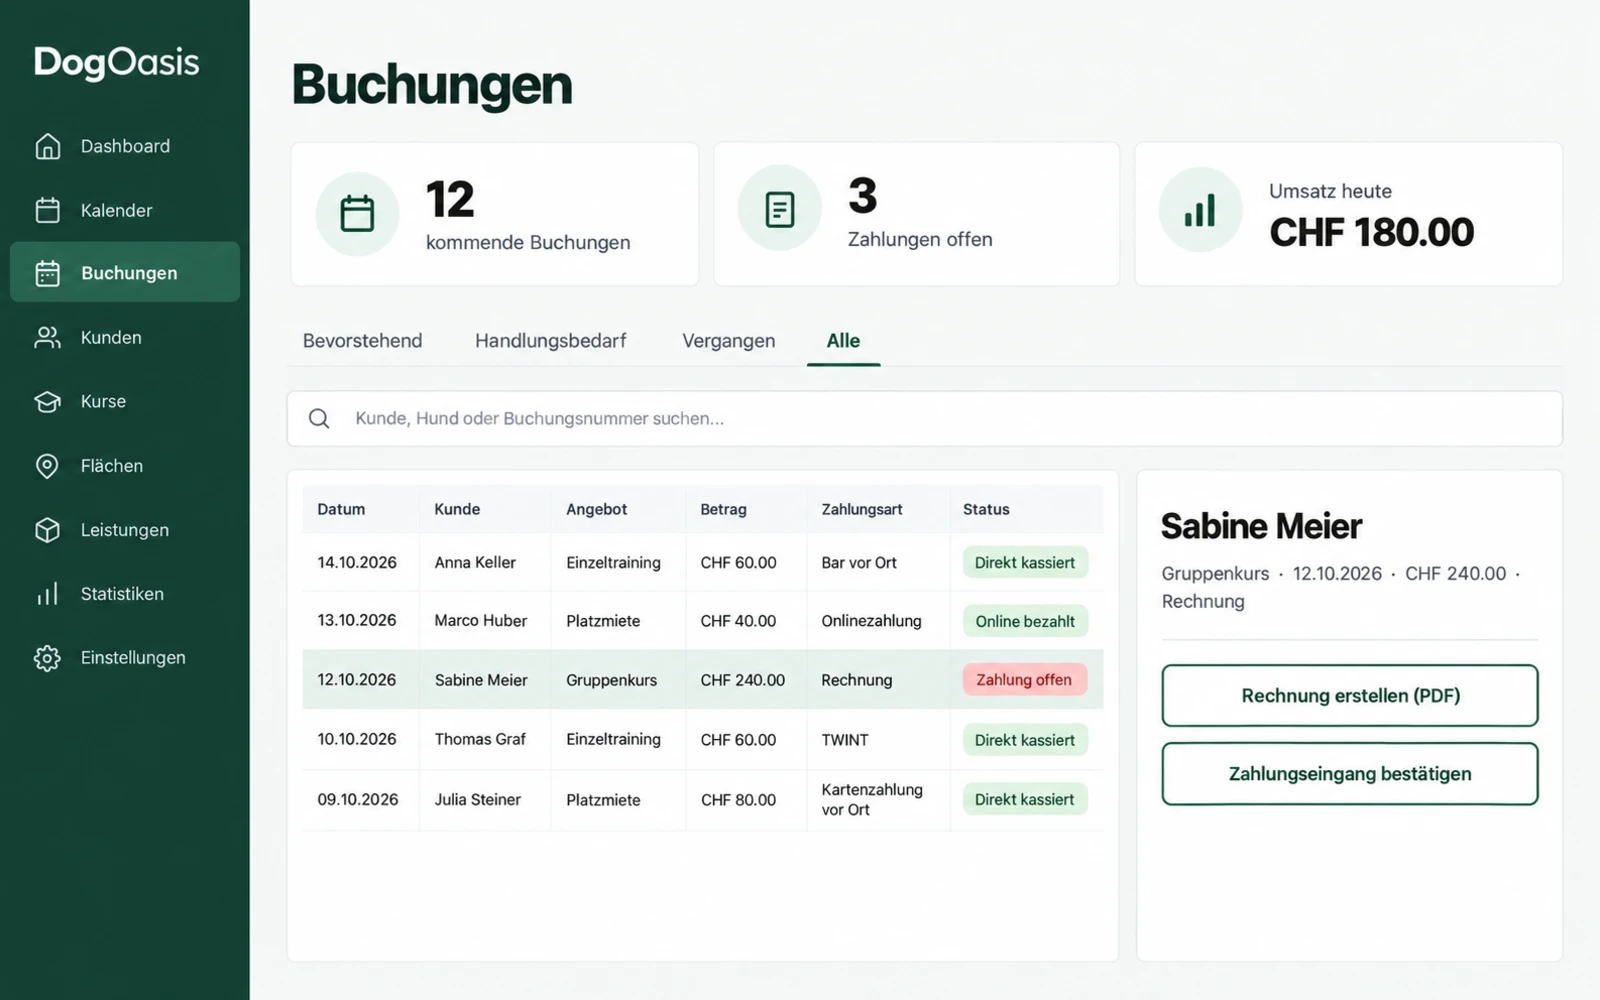This screenshot has height=1000, width=1600.
Task: Click the CHF 180.00 Umsatz heute value
Action: 1371,232
